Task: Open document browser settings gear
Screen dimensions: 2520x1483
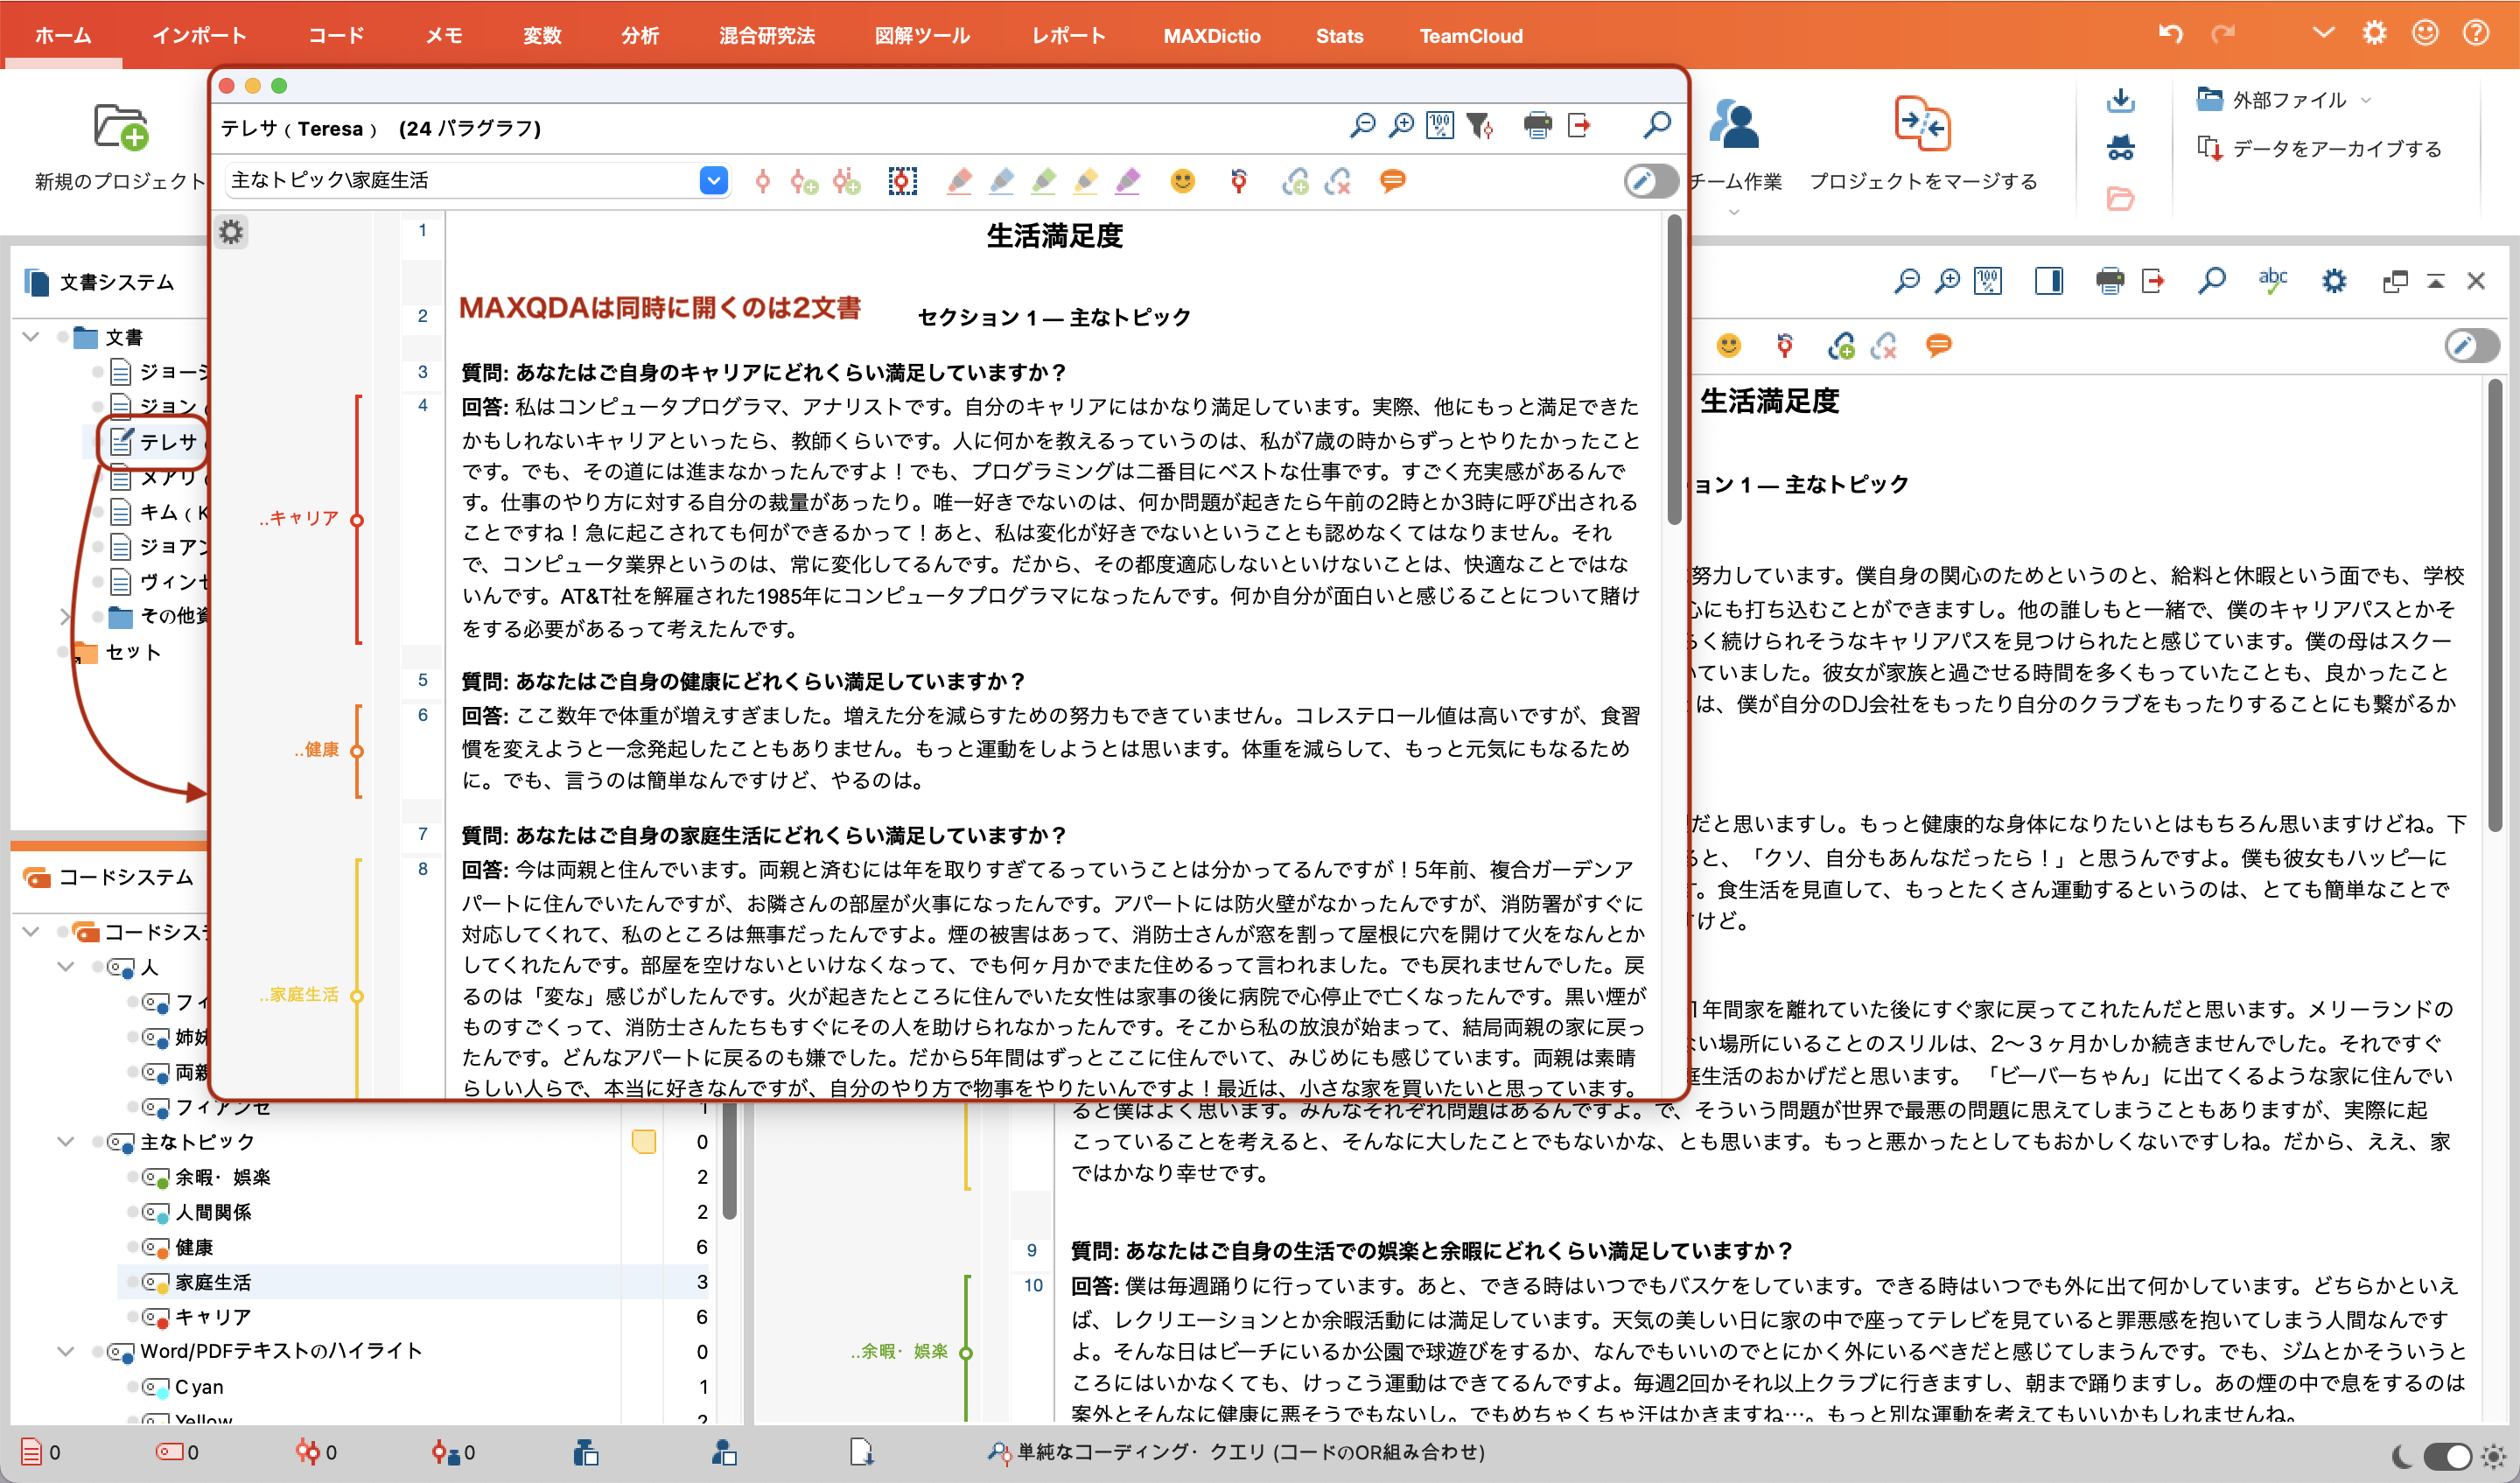Action: [x=2334, y=281]
